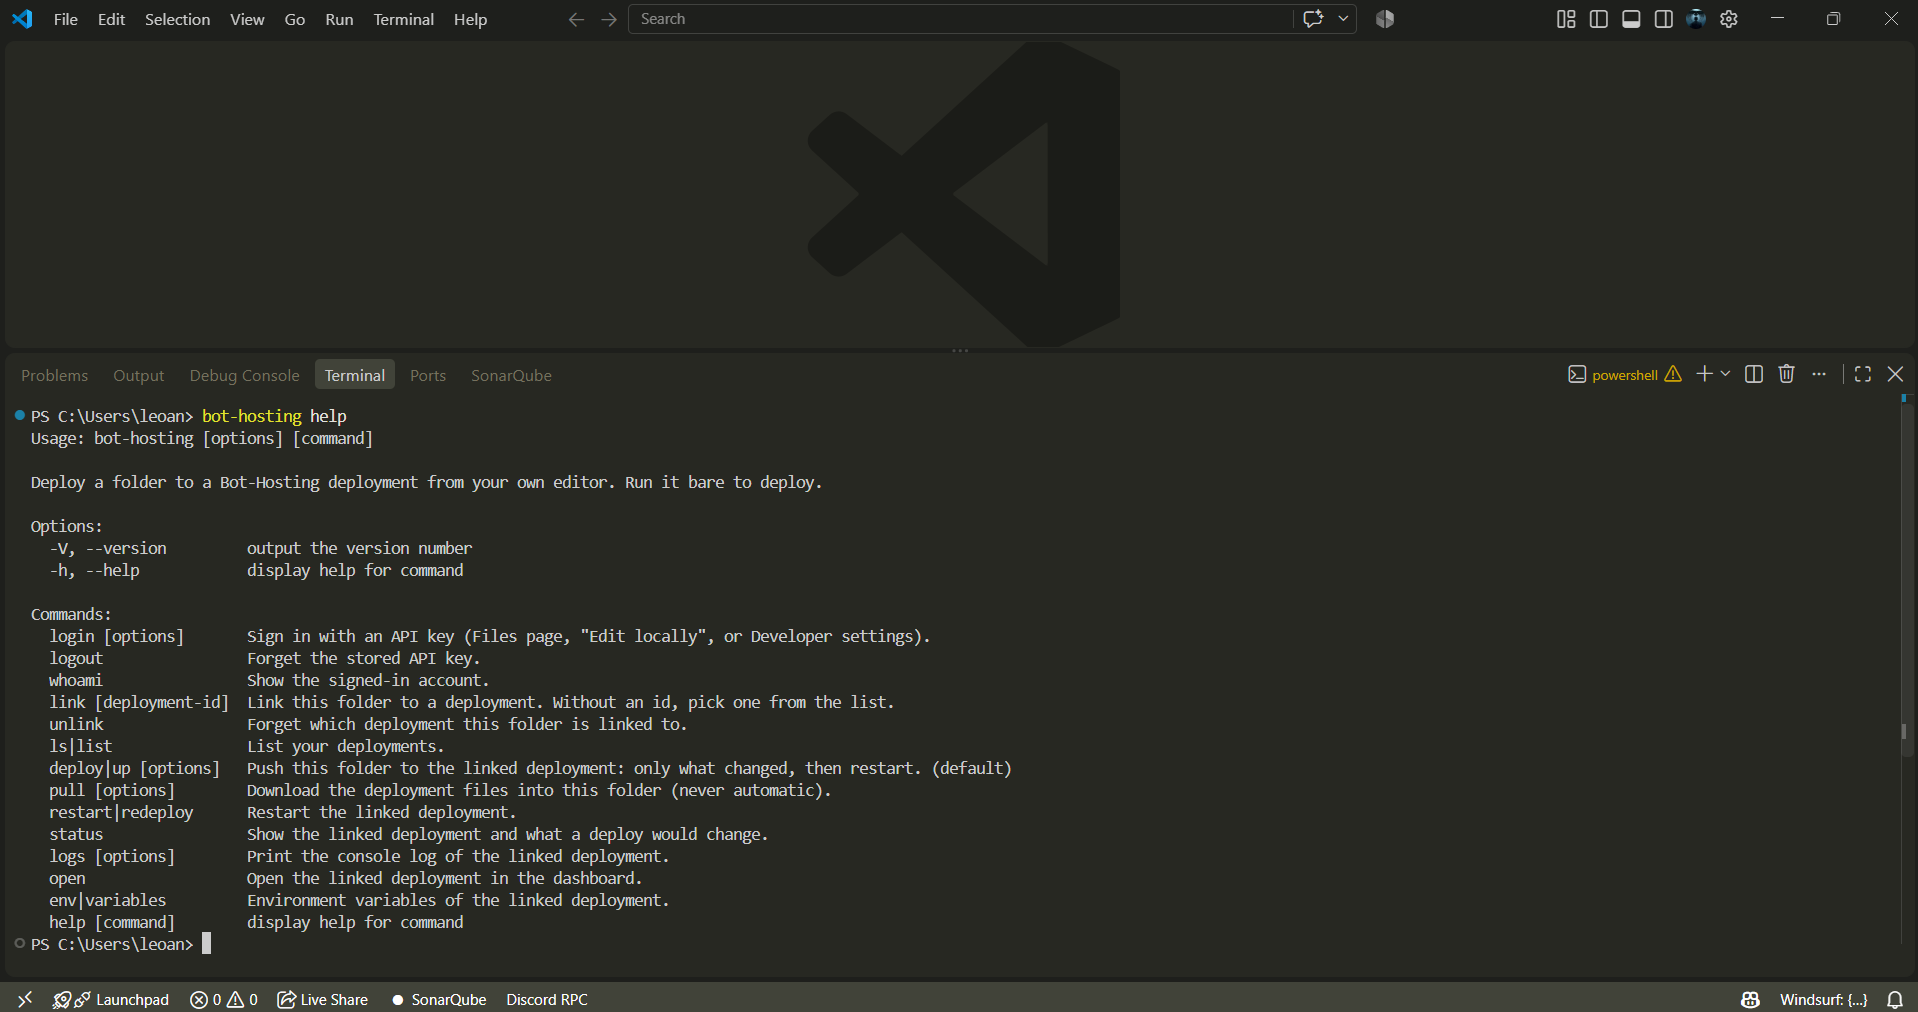Screen dimensions: 1918x1012
Task: Open the account avatar icon
Action: 1696,19
